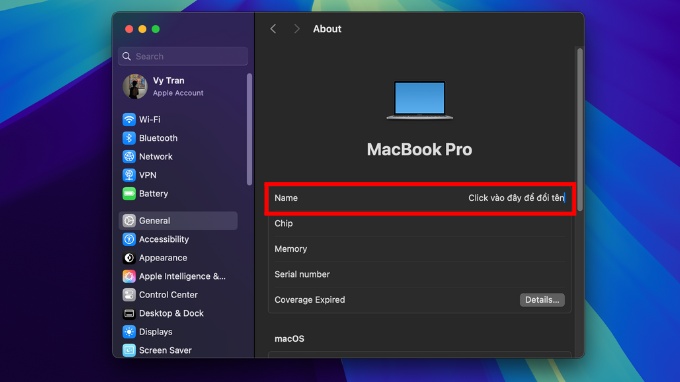Click the green Battery icon

tap(129, 194)
